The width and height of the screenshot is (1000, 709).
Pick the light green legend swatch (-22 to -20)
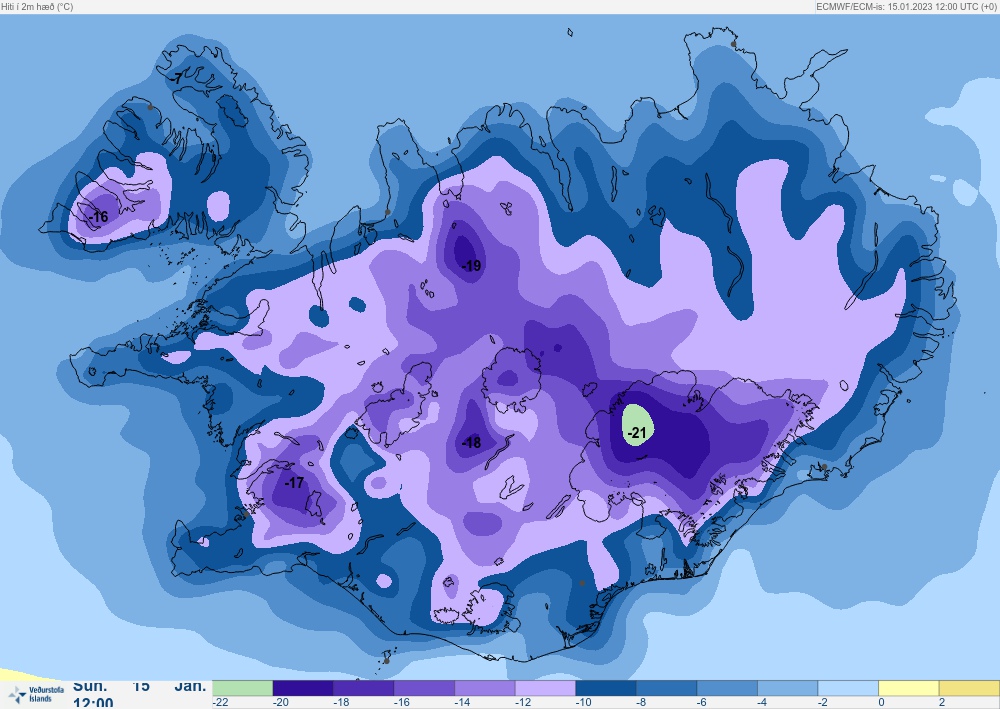click(242, 688)
